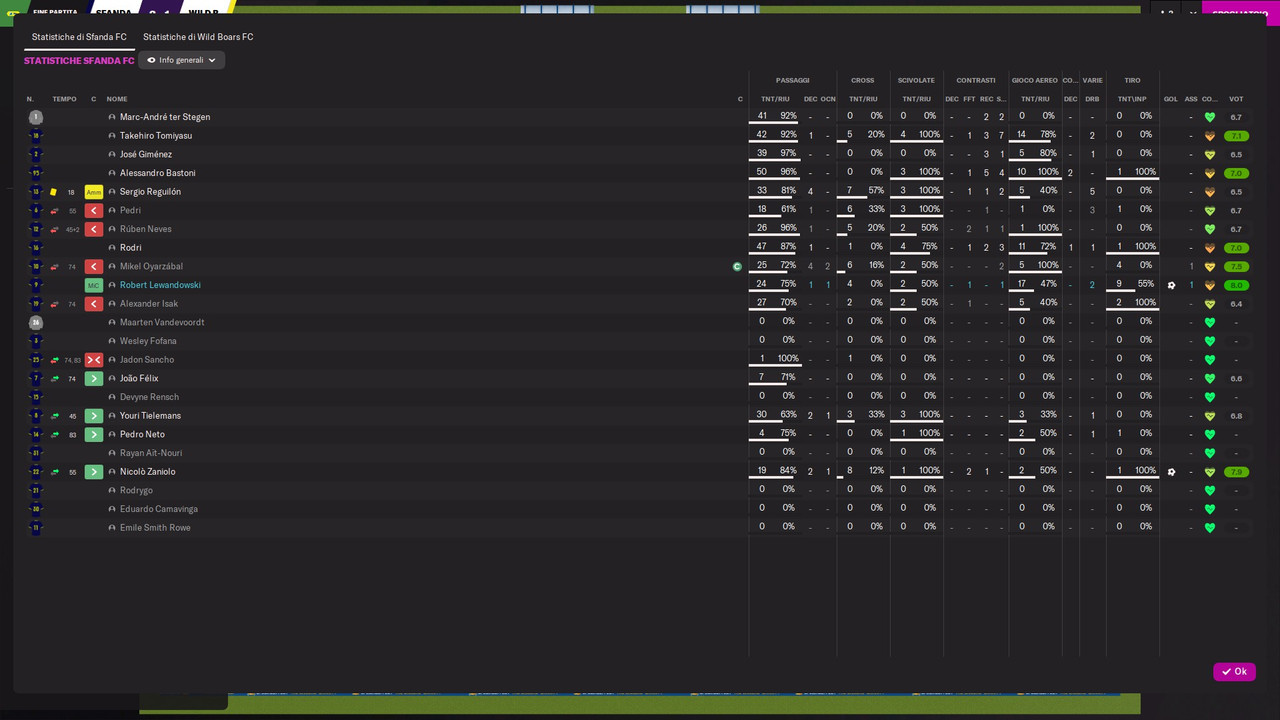Screen dimensions: 1280x720
Task: Click the condition heart icon for ter Stegen
Action: [1210, 117]
